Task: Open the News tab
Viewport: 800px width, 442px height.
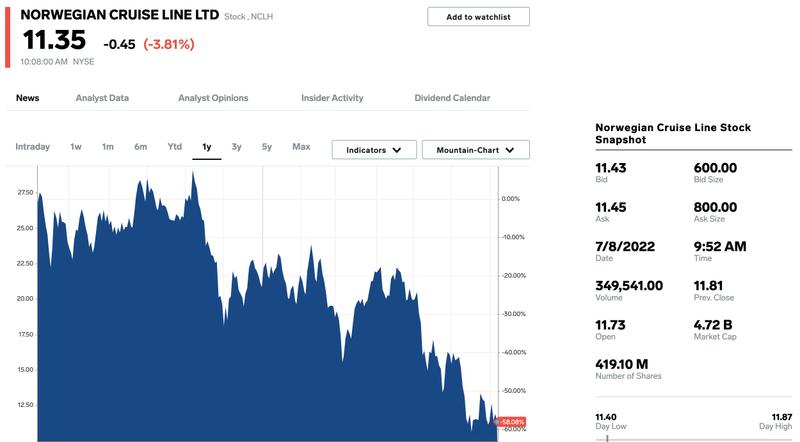Action: point(28,98)
